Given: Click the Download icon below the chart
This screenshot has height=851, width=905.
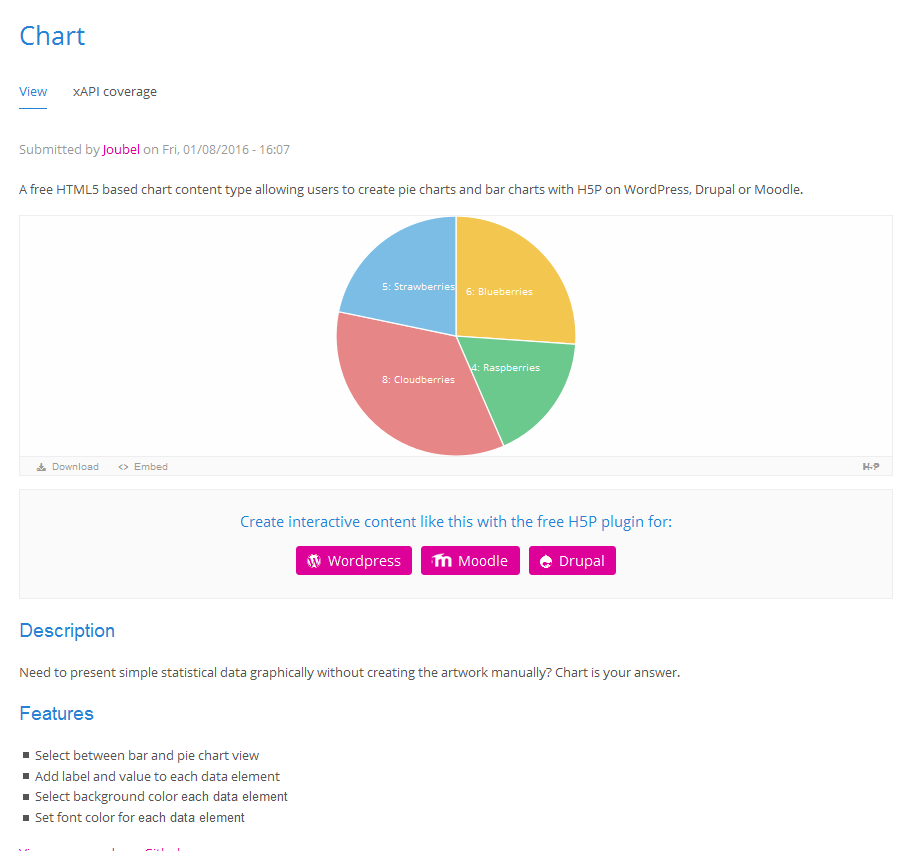Looking at the screenshot, I should (42, 467).
